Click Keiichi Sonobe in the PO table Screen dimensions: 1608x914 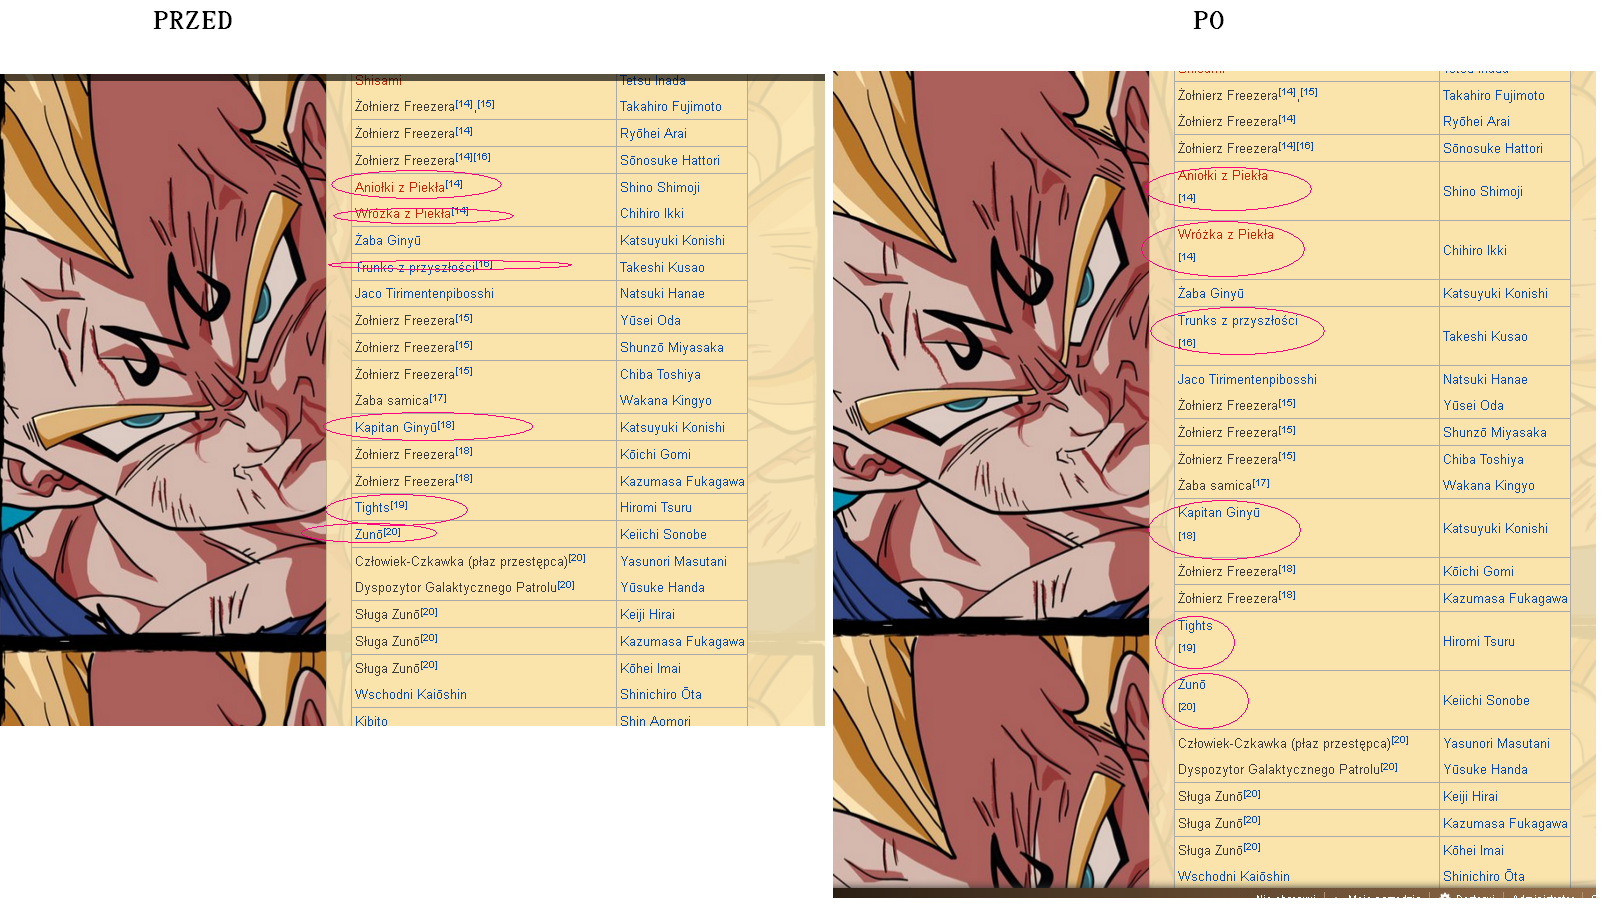[x=1486, y=701]
